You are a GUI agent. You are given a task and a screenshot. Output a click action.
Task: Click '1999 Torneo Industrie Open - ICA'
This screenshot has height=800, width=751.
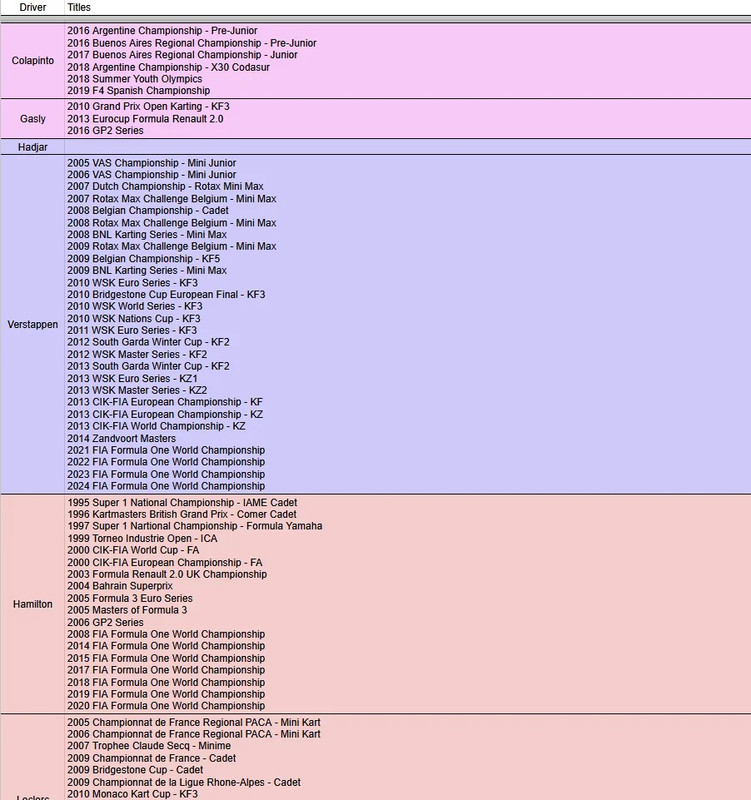pos(142,538)
